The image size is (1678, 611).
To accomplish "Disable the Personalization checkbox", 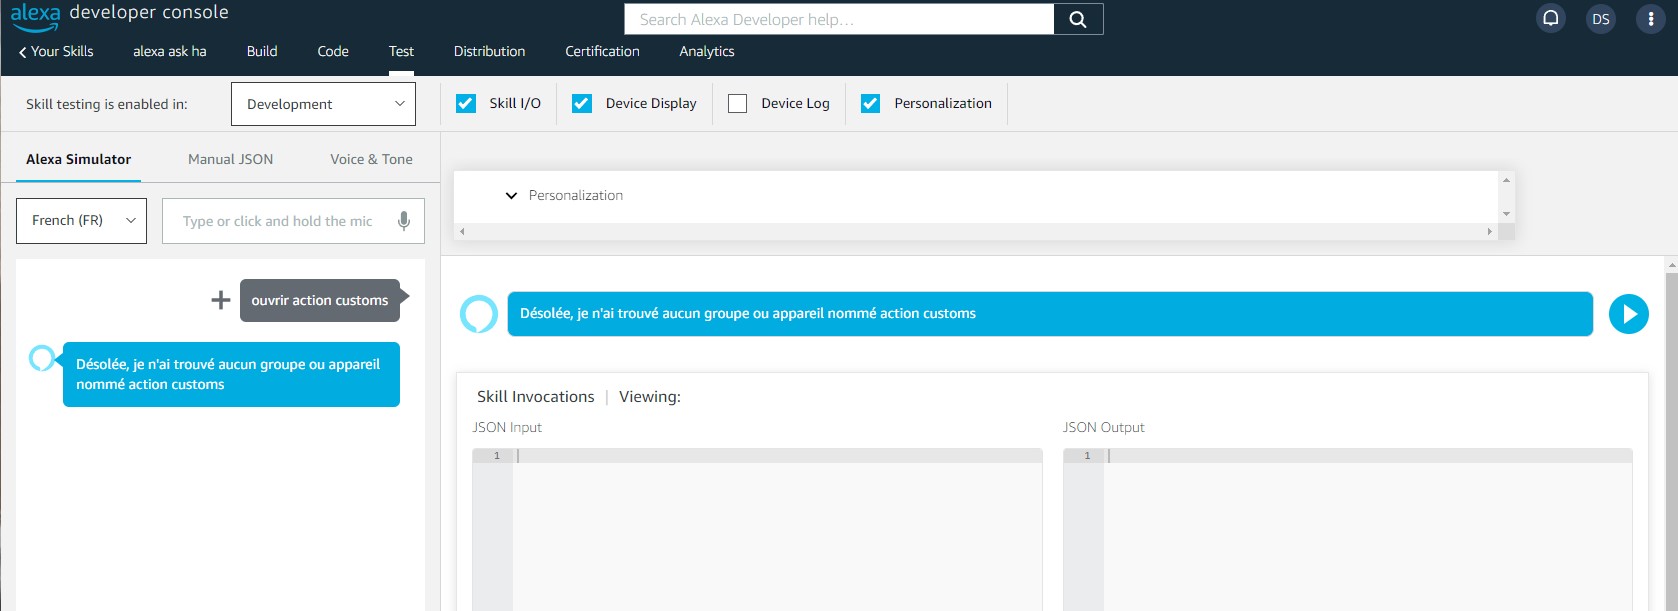I will click(871, 103).
